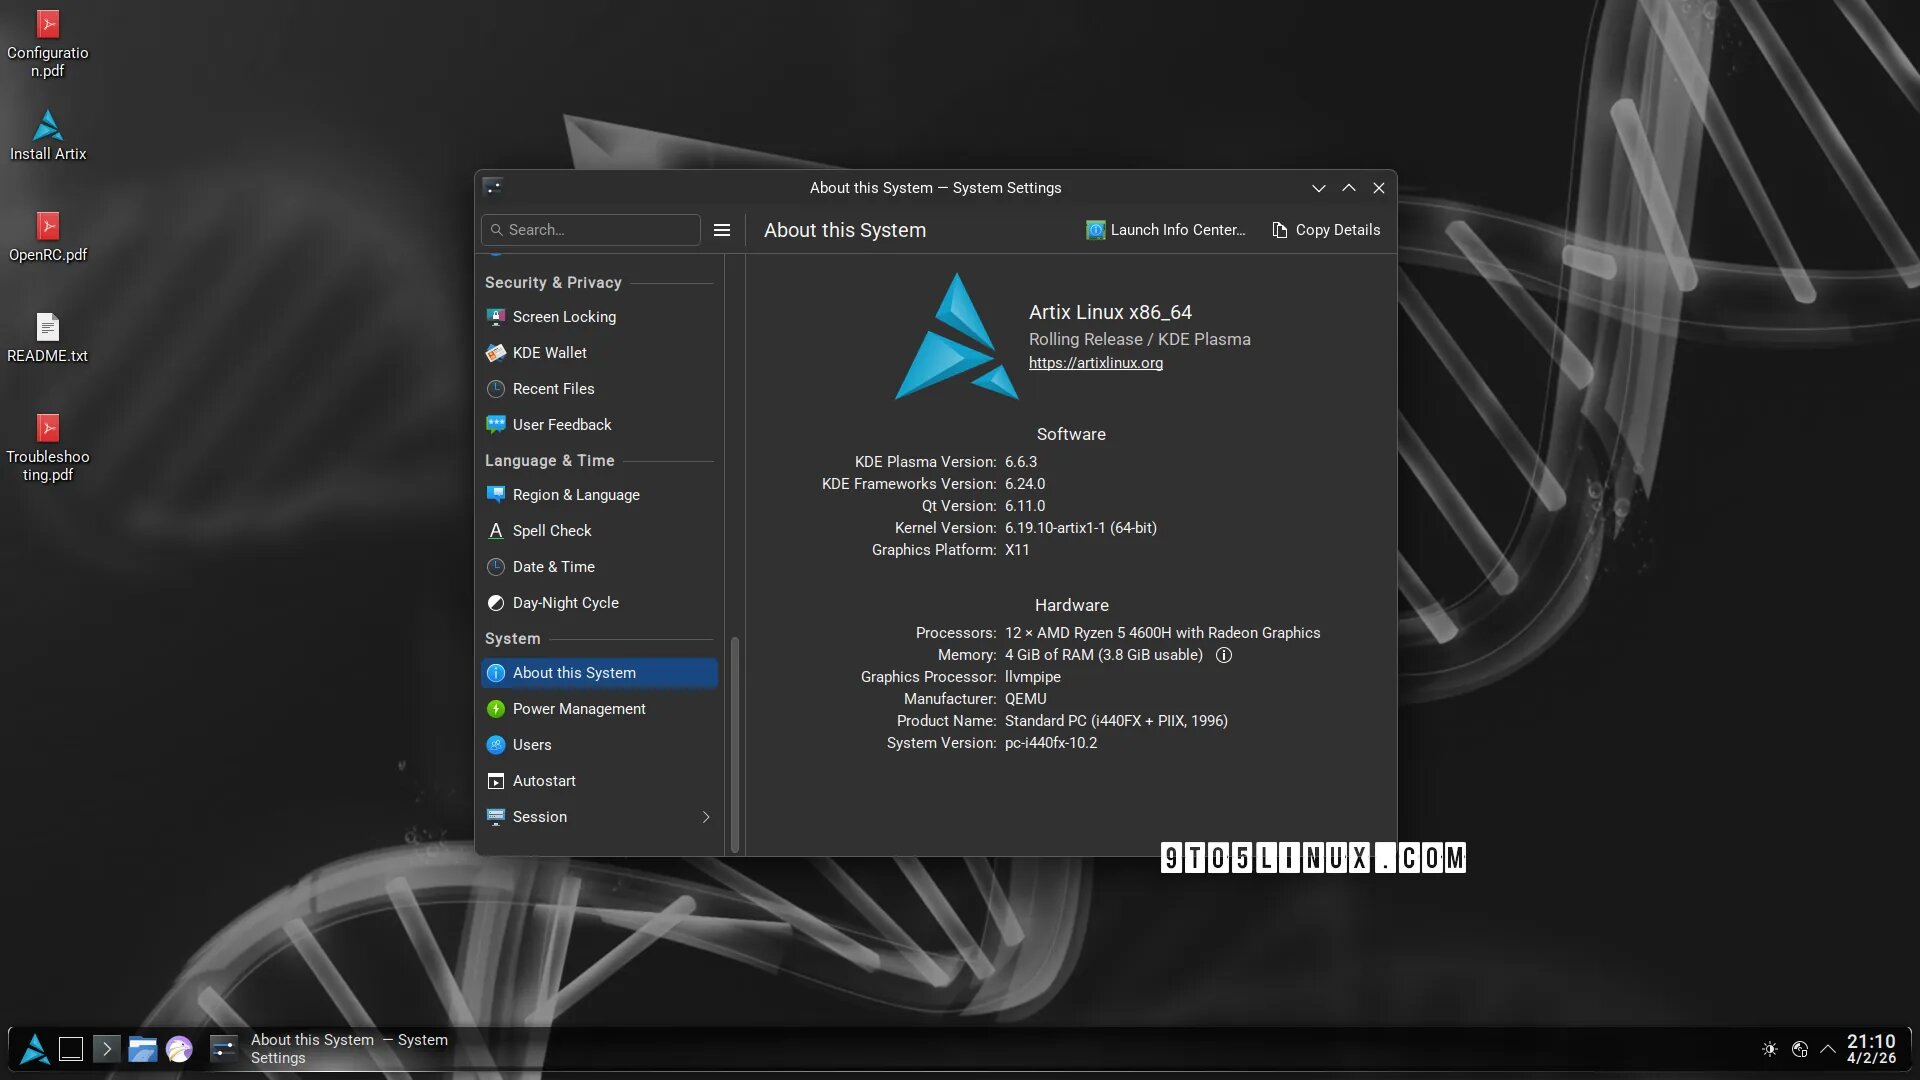Select Day-Night Cycle in sidebar

pyautogui.click(x=565, y=603)
